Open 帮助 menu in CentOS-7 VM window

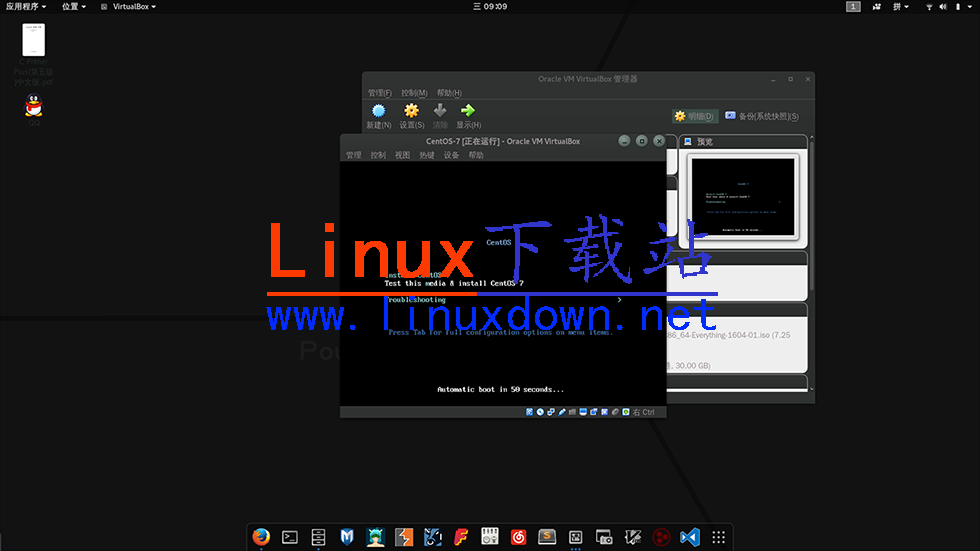(x=476, y=155)
